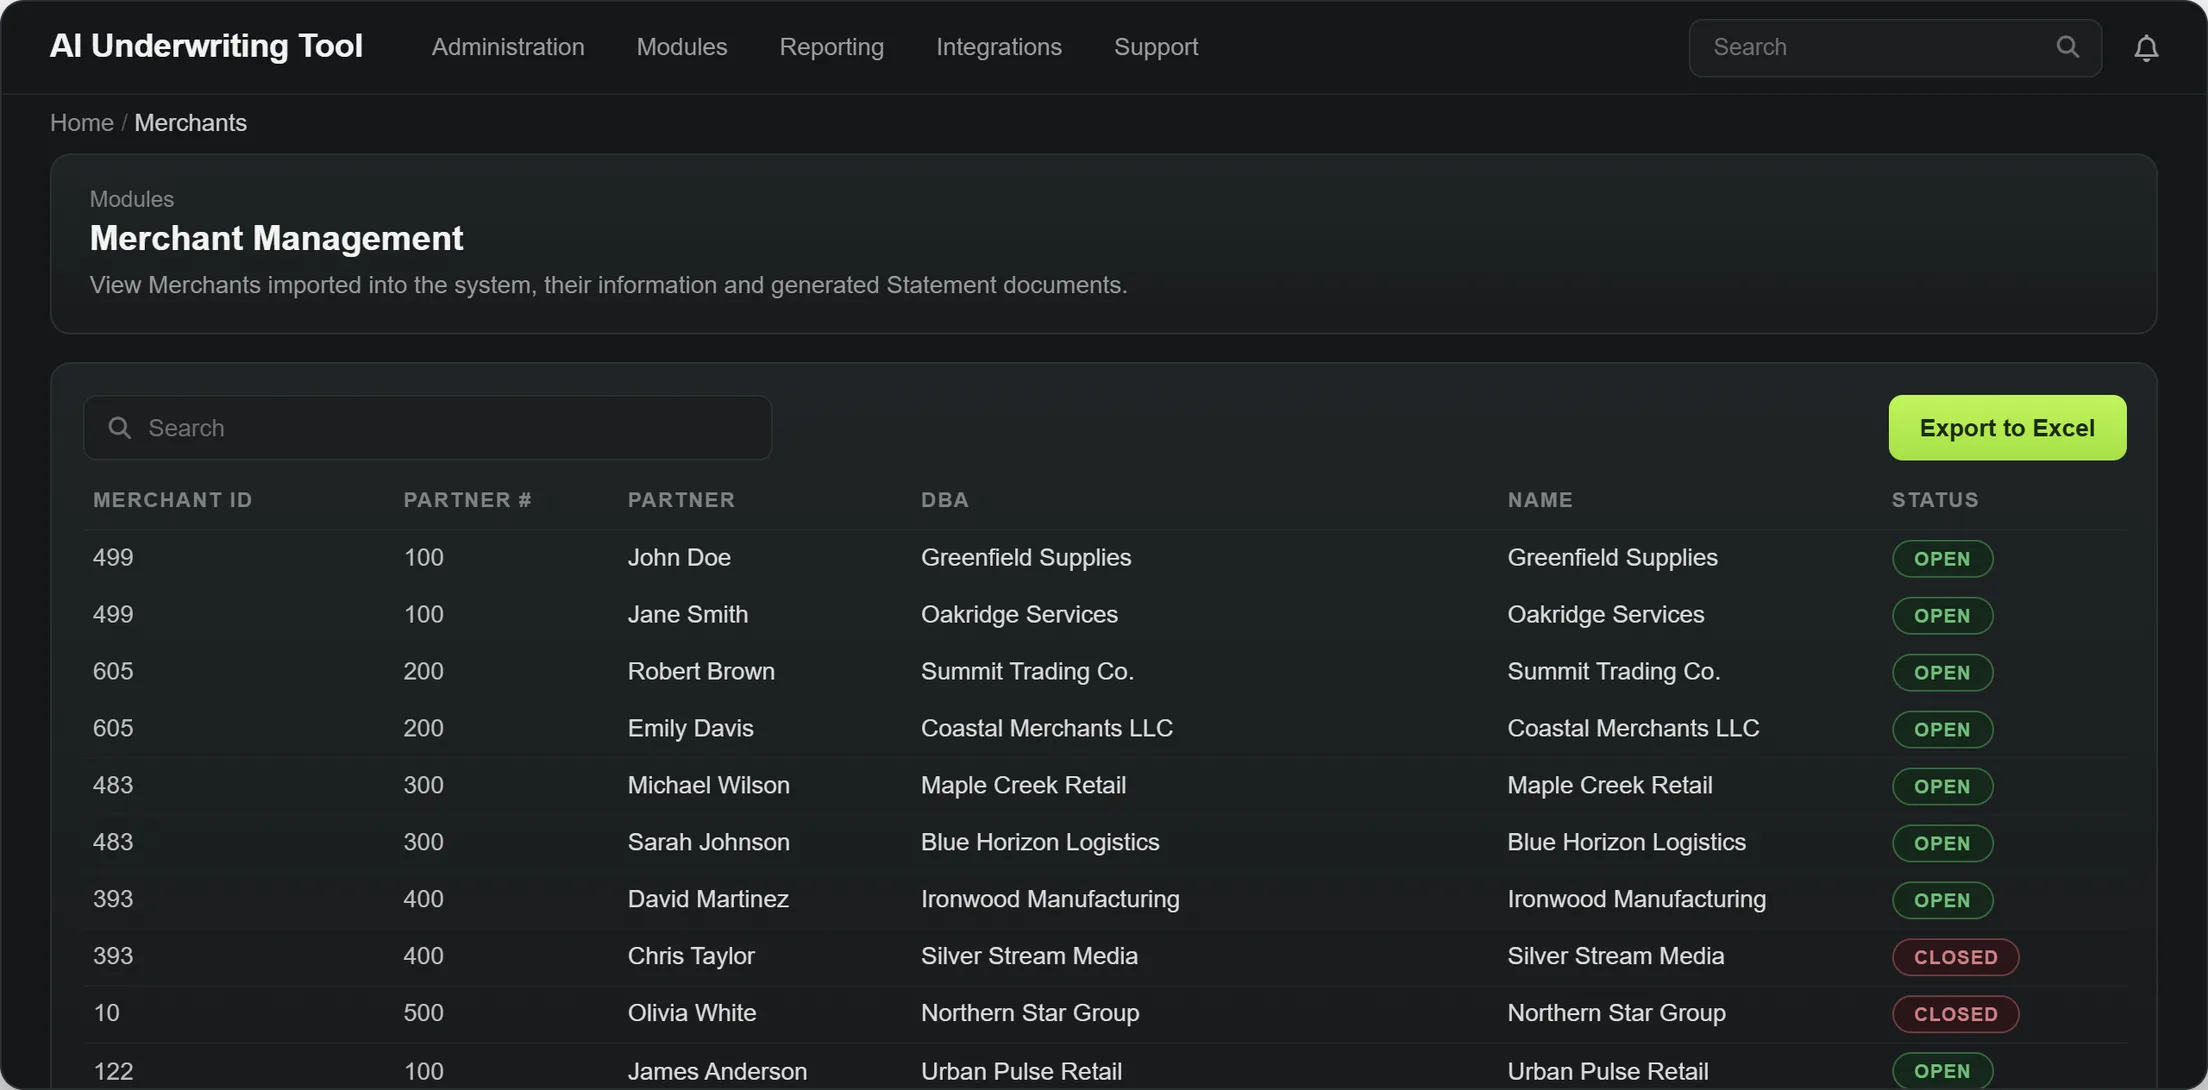
Task: Click OPEN badge for Oakridge Services
Action: click(x=1942, y=616)
